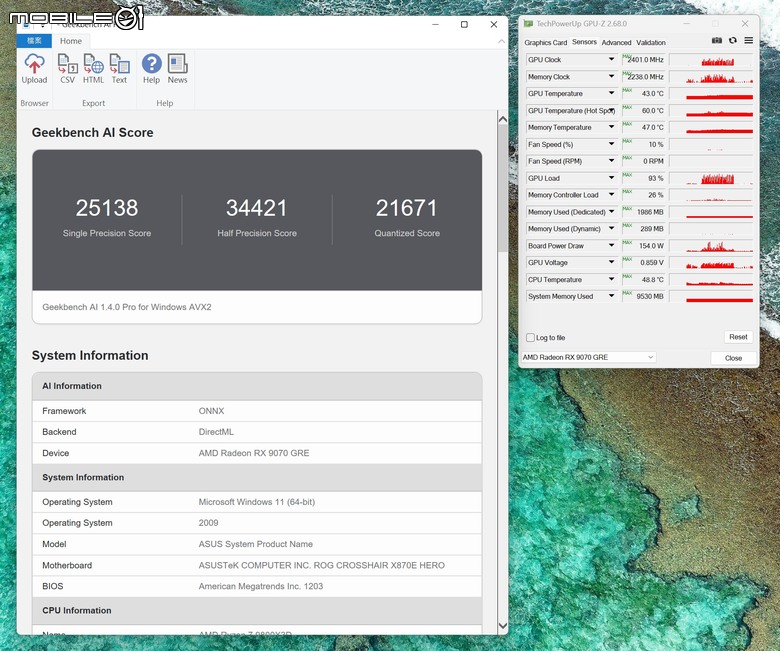Open Memory Controller Load sensor dropdown
This screenshot has width=780, height=651.
pyautogui.click(x=611, y=194)
